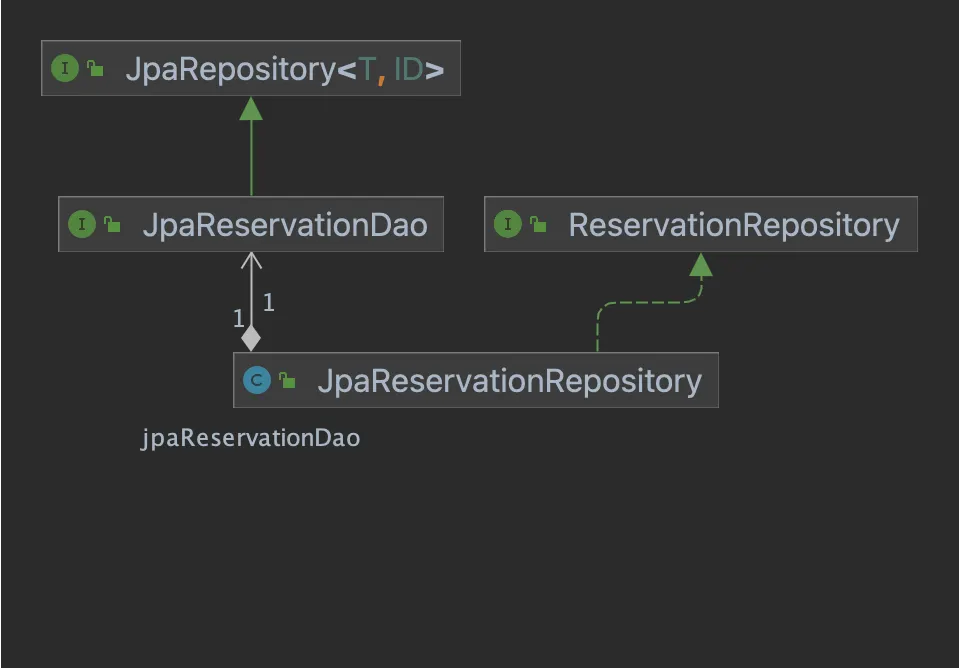Click the open arrowhead beneath the JpaReservationDao node
Viewport: 960px width, 668px height.
pos(251,260)
